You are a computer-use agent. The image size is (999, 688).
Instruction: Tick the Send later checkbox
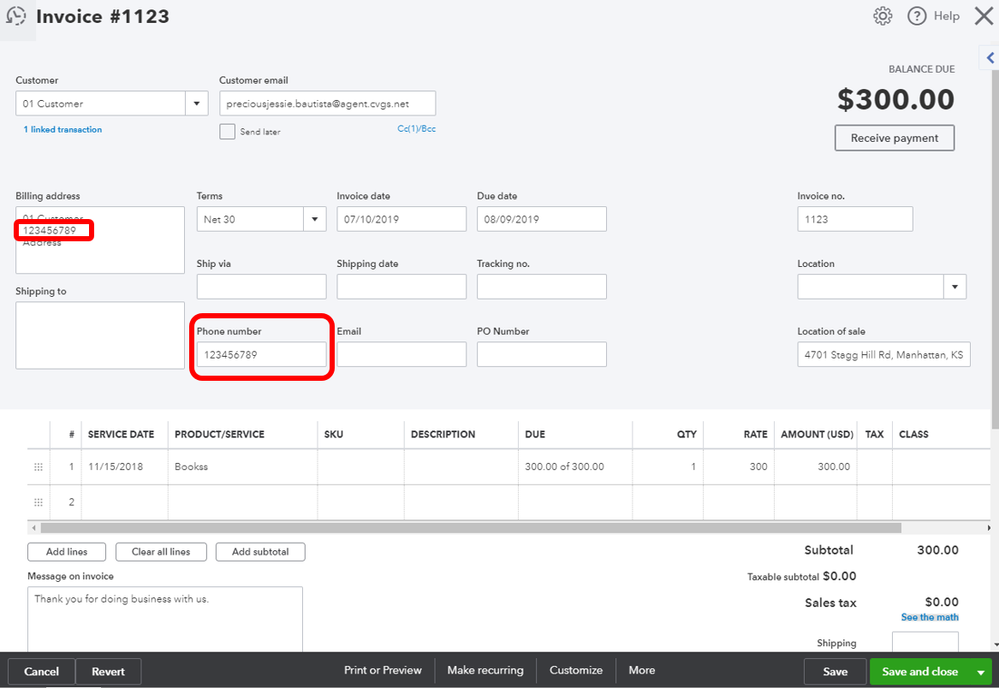pos(227,131)
